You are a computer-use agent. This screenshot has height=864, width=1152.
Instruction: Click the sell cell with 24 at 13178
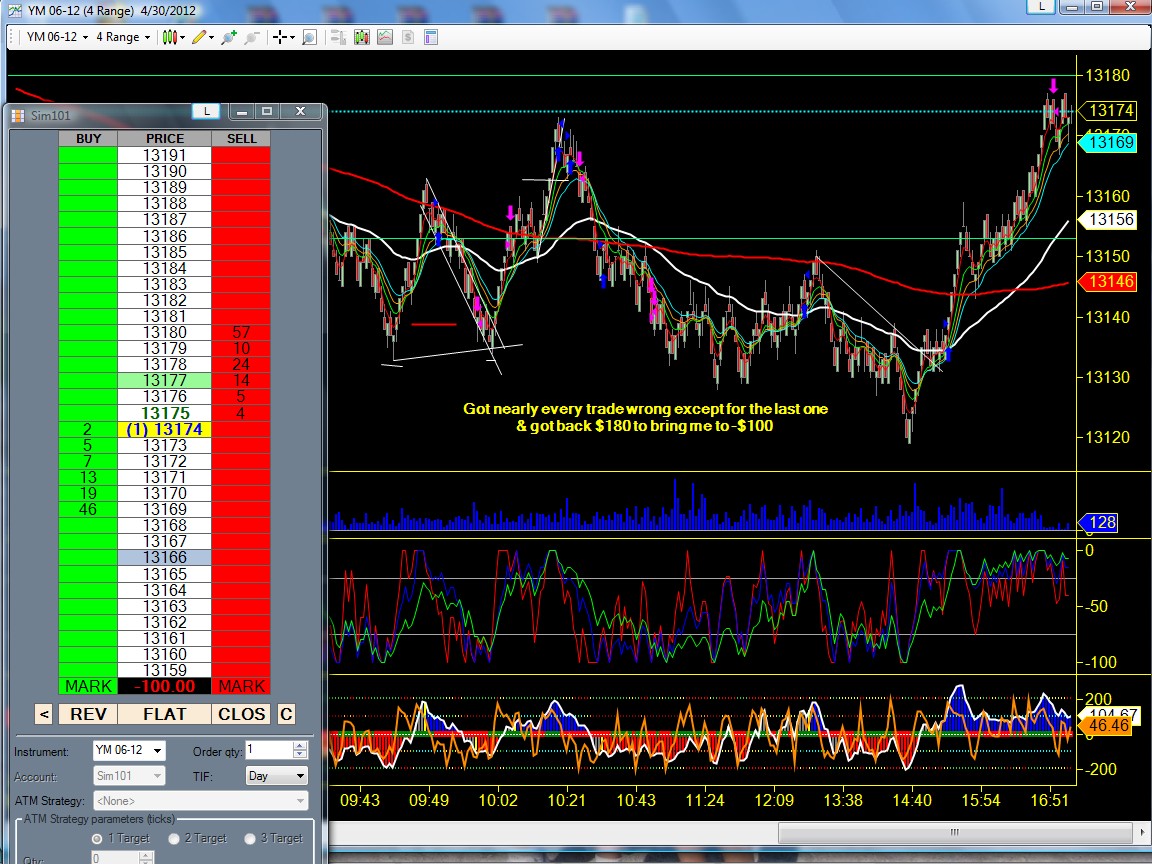242,364
